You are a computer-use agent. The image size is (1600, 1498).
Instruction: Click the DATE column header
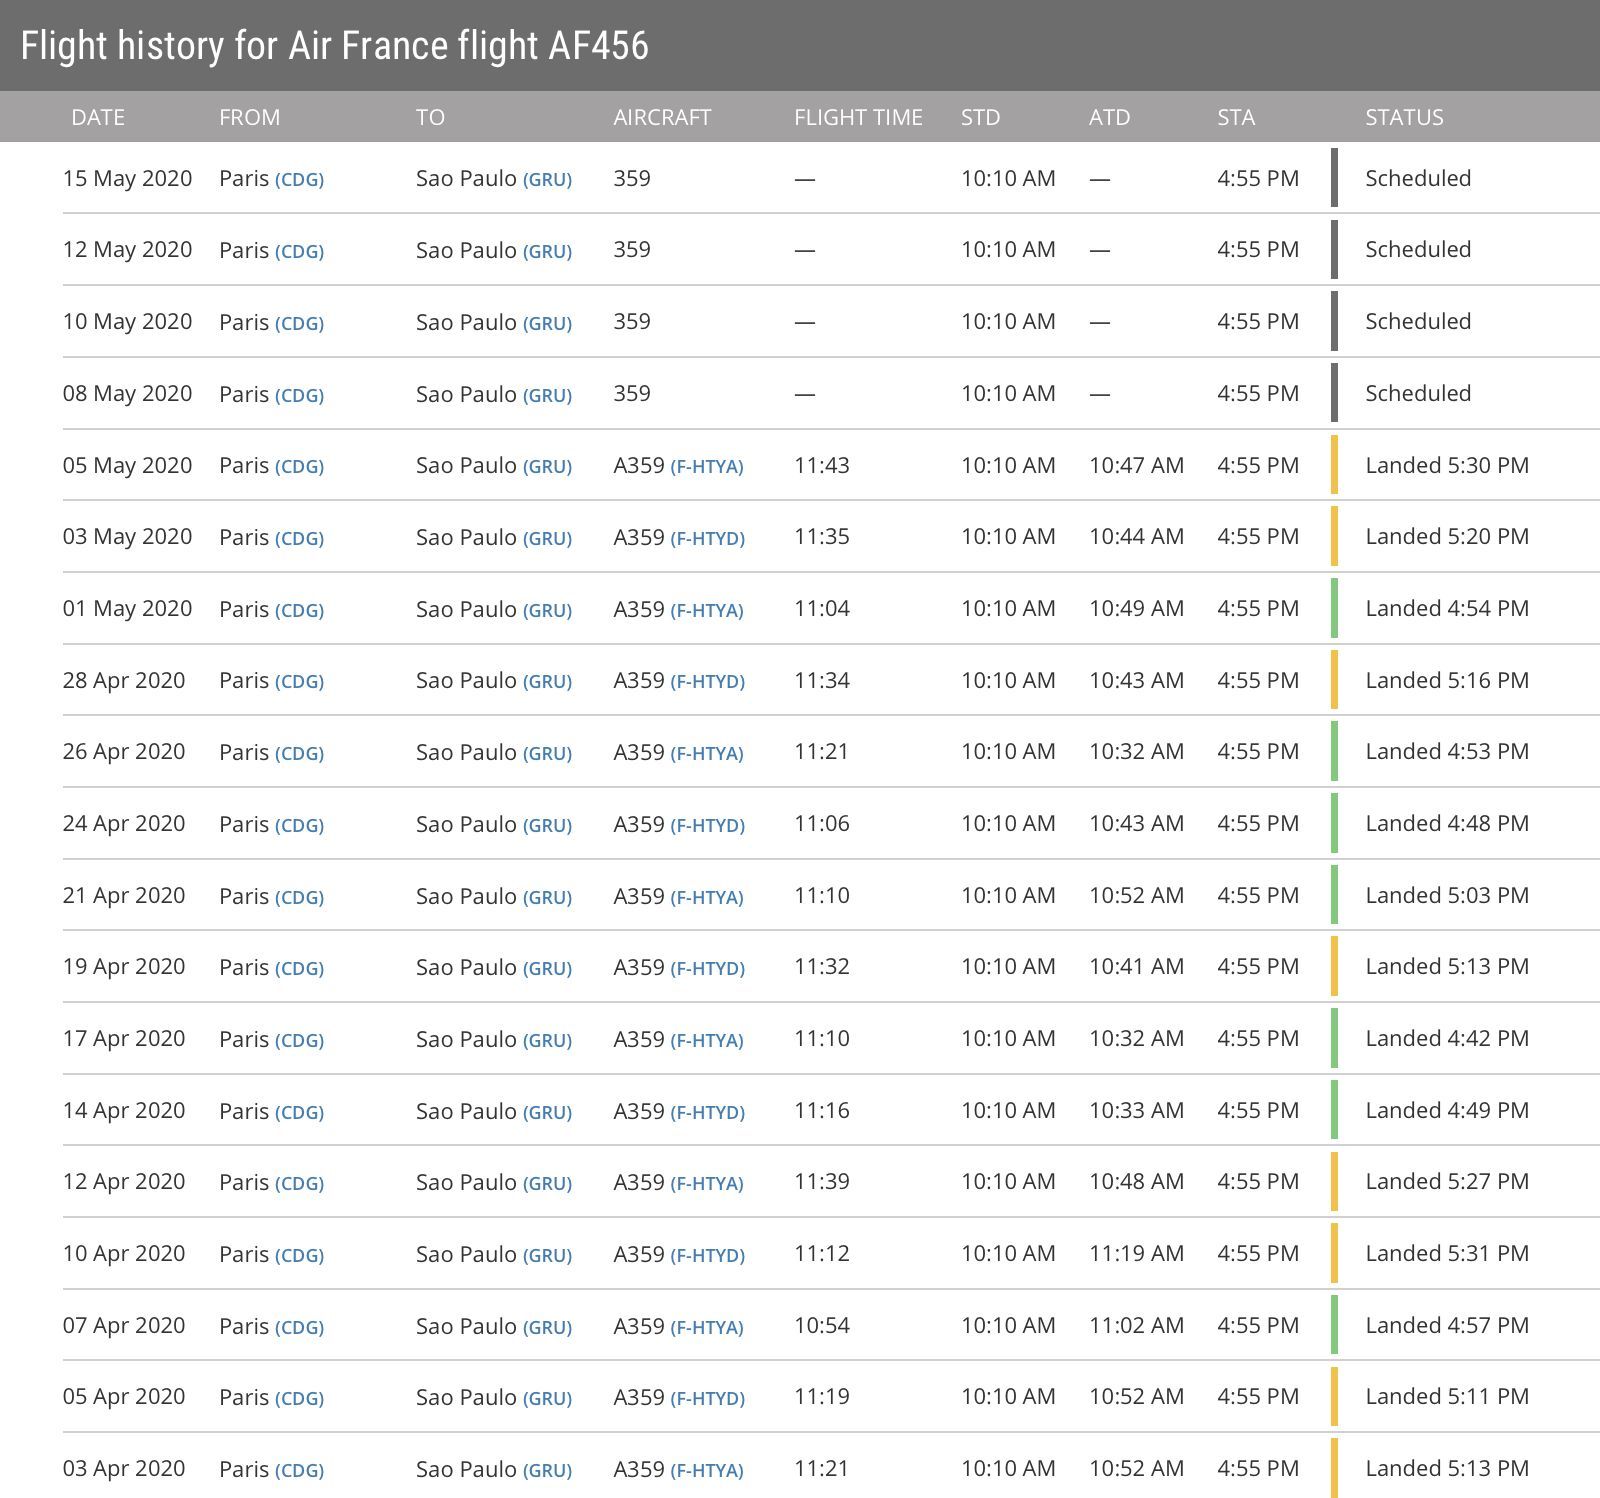[98, 117]
